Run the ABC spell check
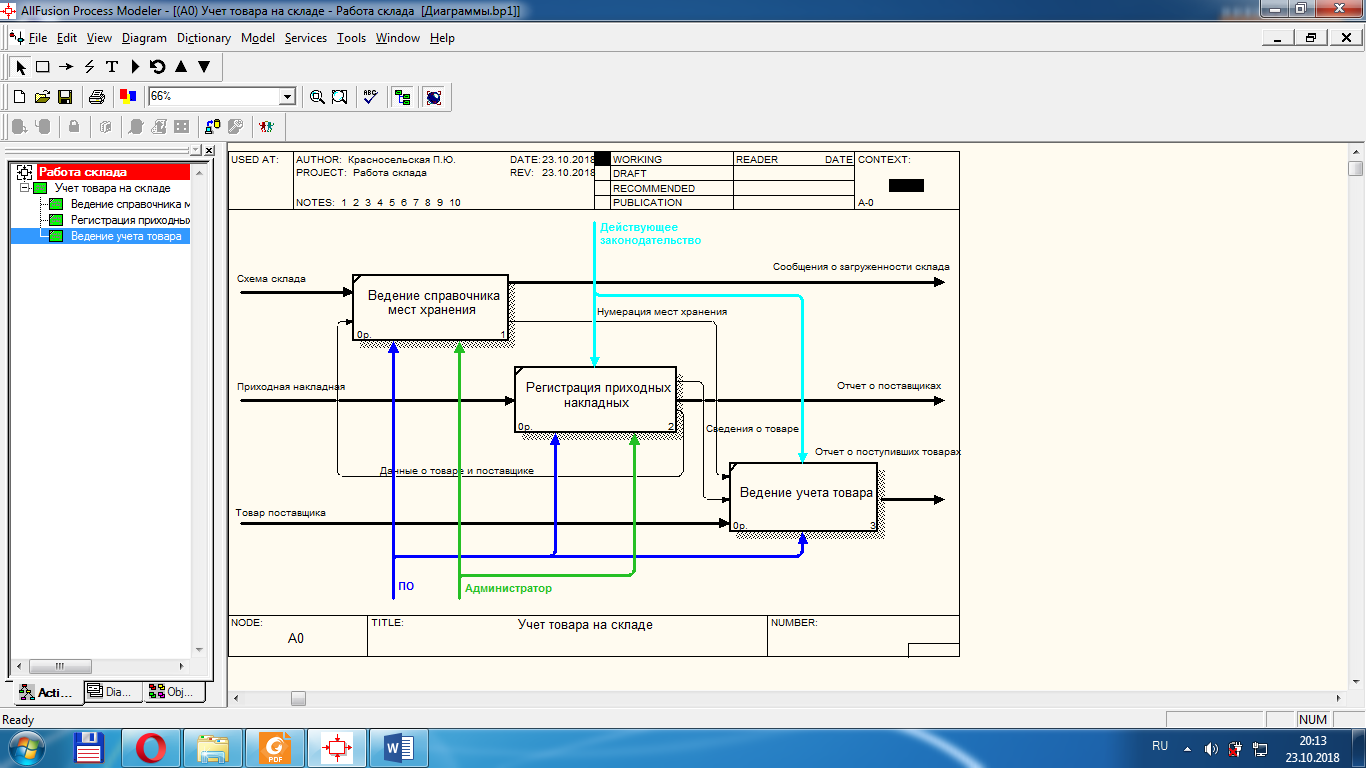Viewport: 1366px width, 768px height. [x=371, y=97]
